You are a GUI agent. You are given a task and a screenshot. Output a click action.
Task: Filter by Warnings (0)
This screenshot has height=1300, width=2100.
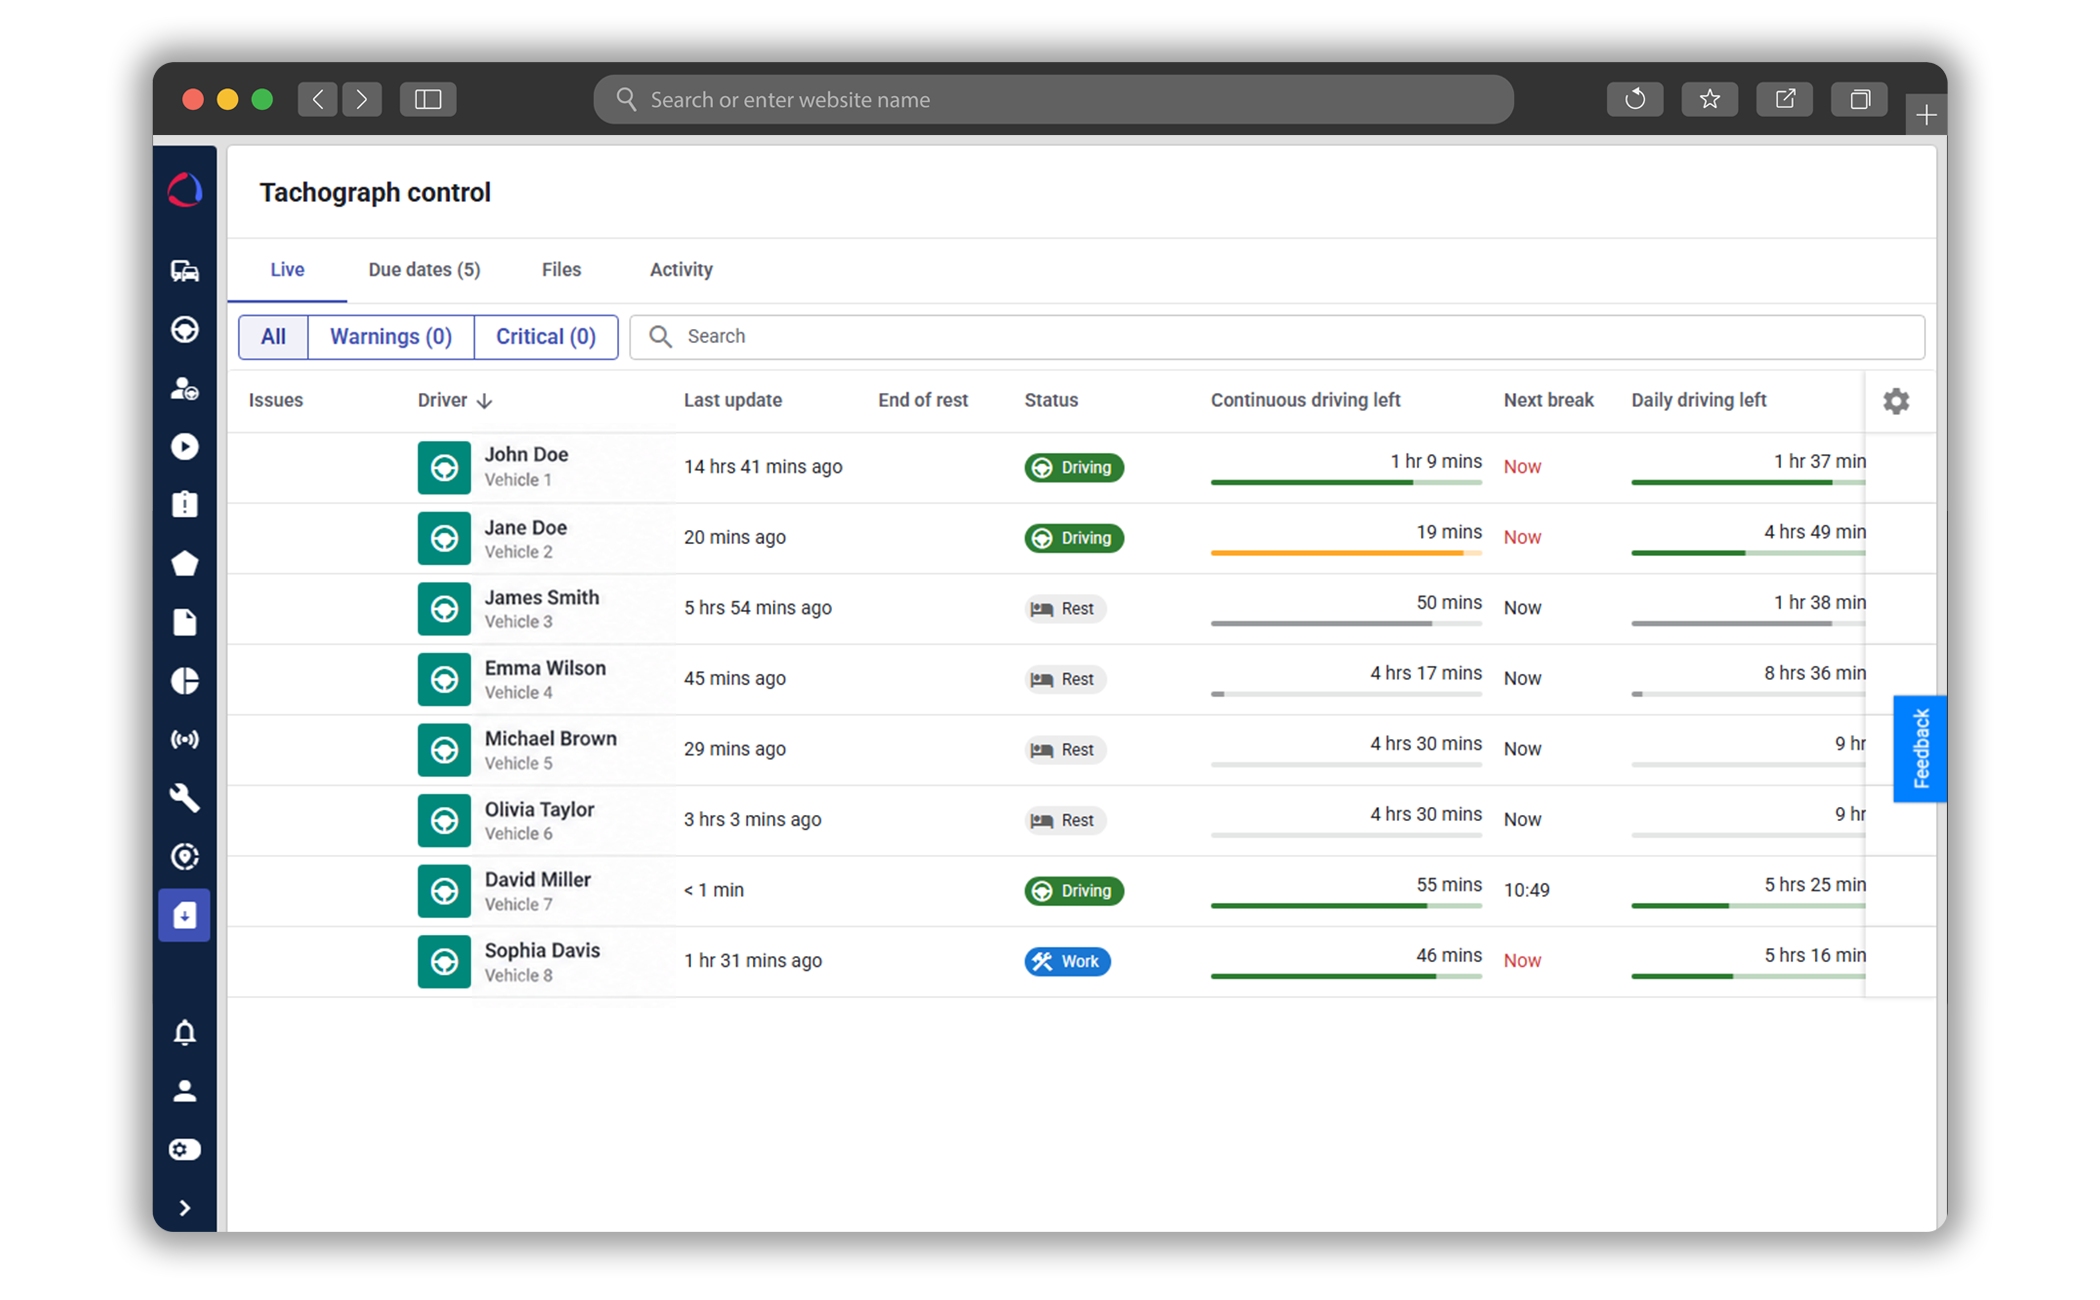(391, 337)
